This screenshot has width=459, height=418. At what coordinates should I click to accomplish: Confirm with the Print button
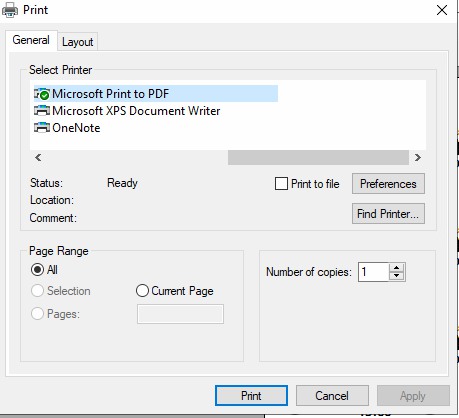pyautogui.click(x=251, y=396)
